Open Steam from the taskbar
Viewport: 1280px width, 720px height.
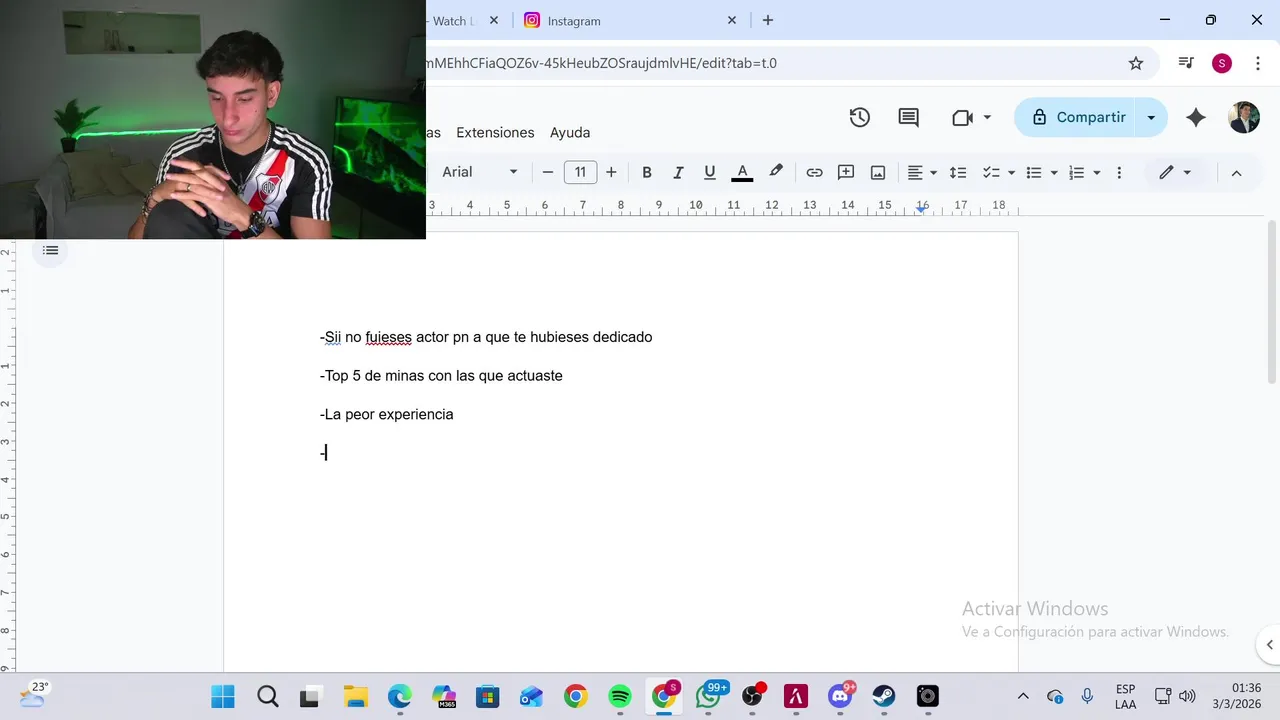pyautogui.click(x=884, y=696)
